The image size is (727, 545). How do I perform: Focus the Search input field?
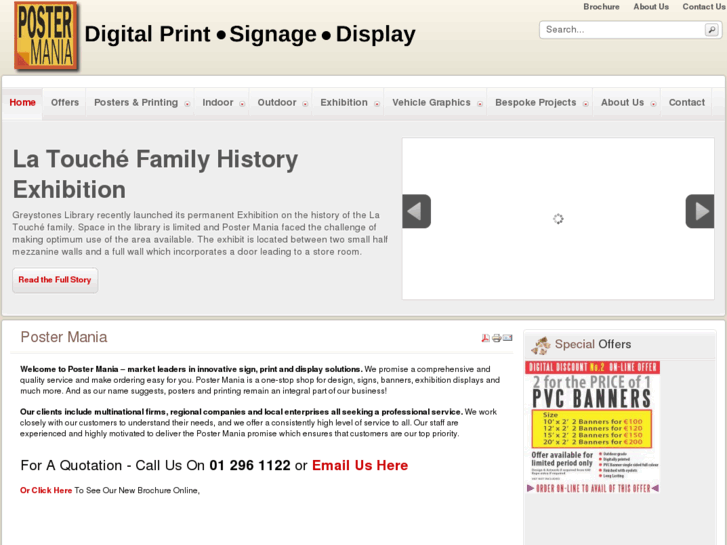[622, 30]
